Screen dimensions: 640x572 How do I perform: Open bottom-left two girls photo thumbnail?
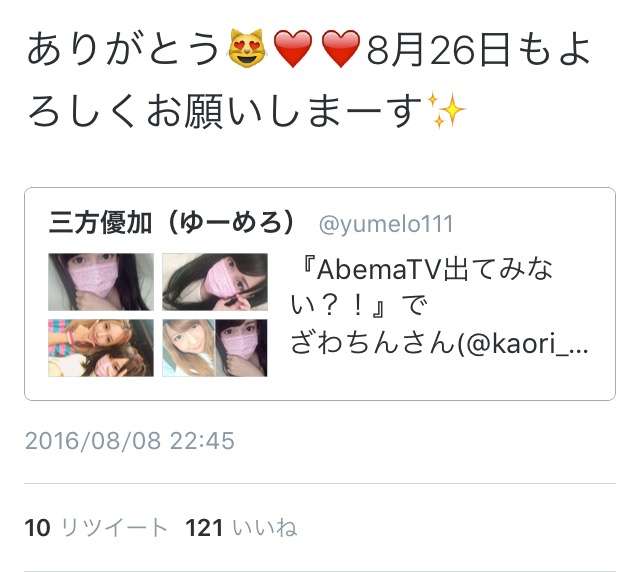click(101, 348)
